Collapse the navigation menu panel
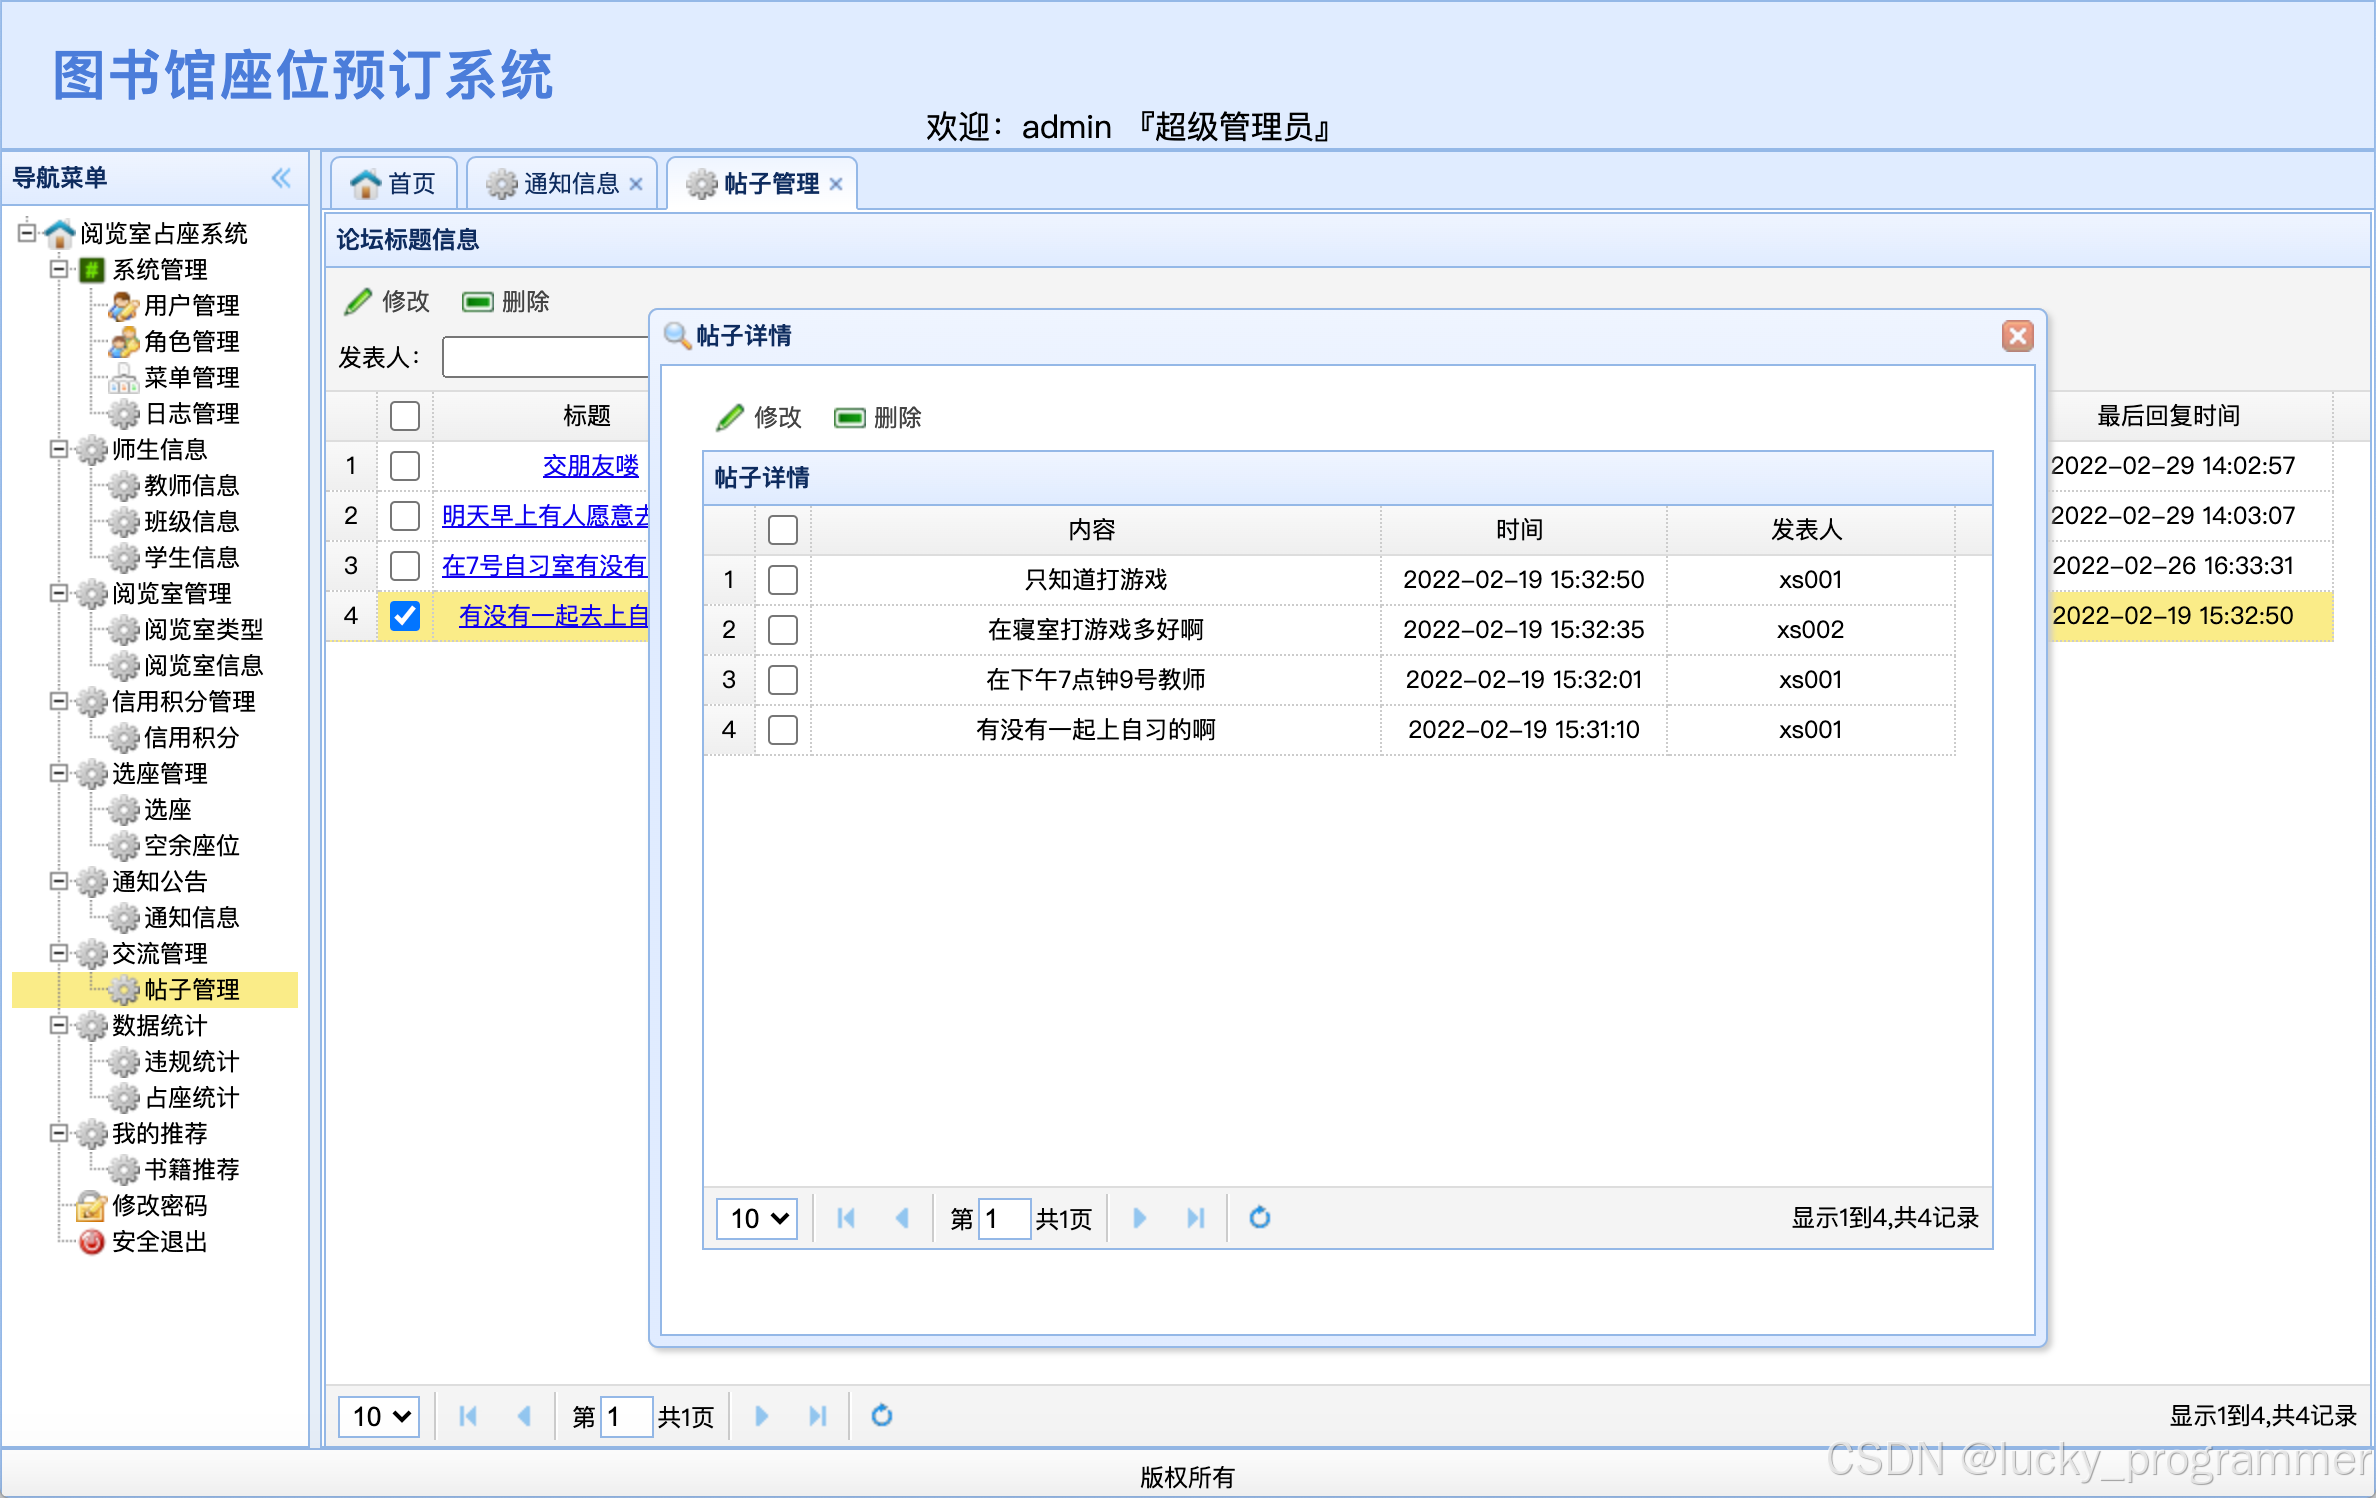Image resolution: width=2376 pixels, height=1498 pixels. tap(281, 178)
